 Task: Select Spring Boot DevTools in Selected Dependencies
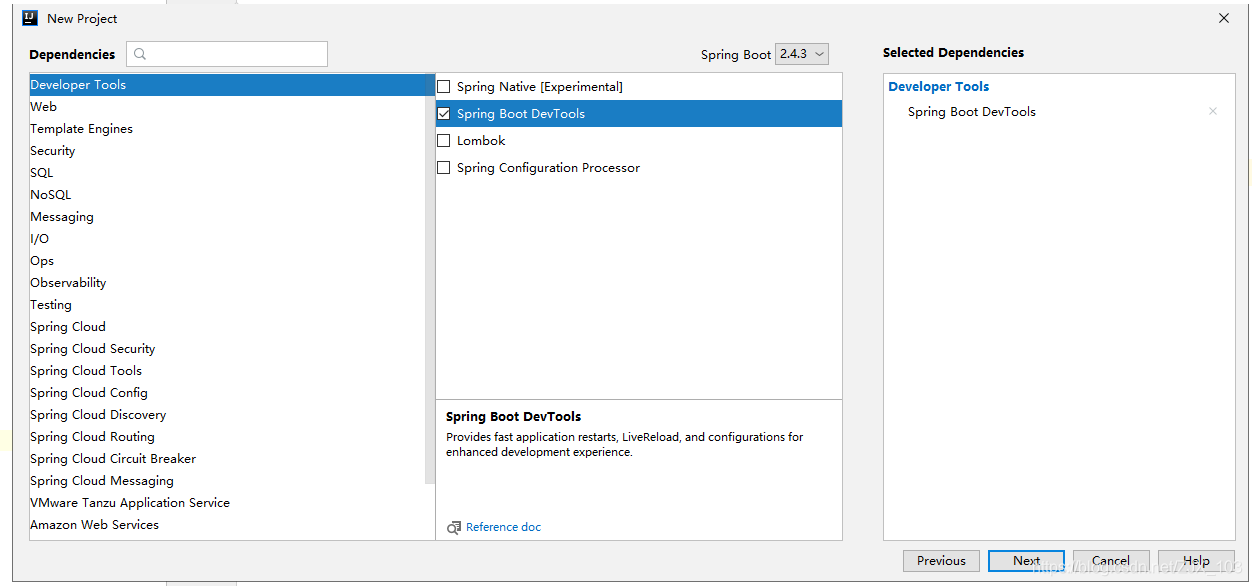point(972,112)
